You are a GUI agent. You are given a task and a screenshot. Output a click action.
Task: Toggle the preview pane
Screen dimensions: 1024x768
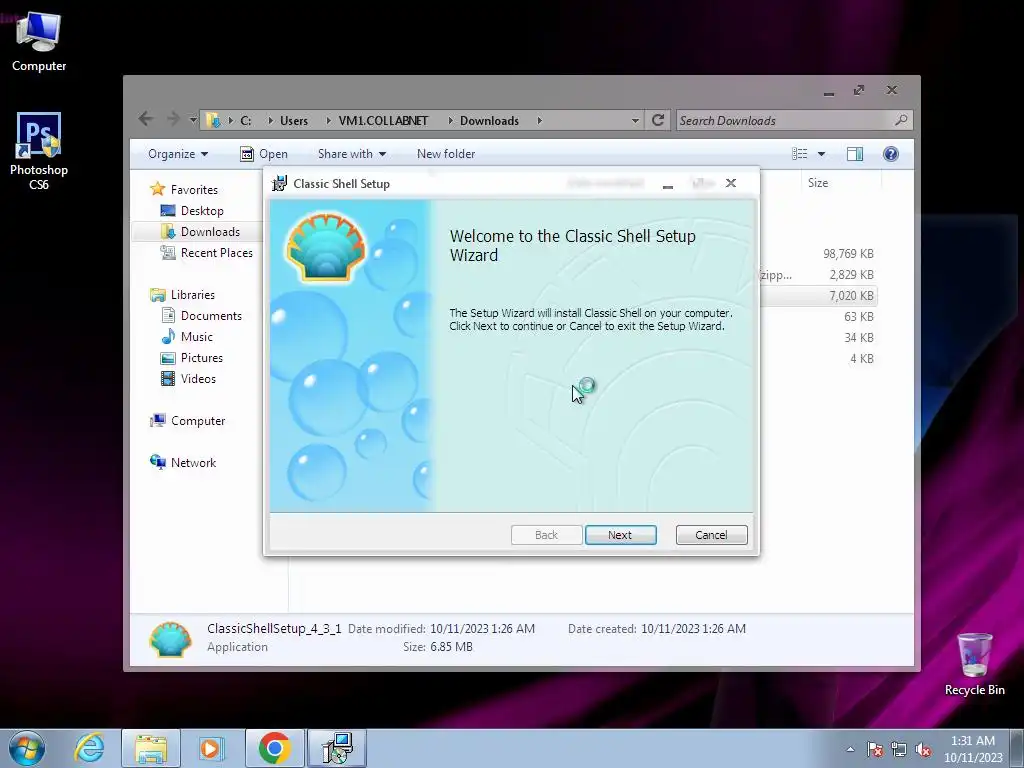(855, 154)
